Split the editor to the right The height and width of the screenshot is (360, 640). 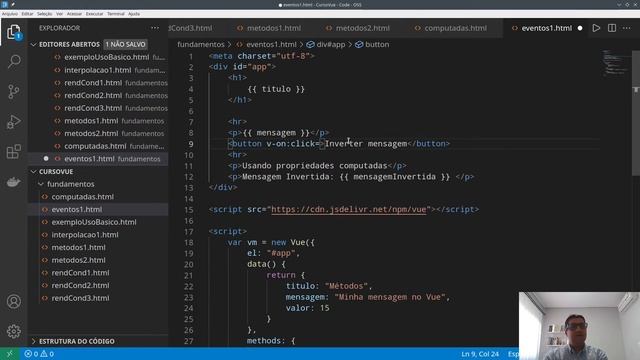click(x=612, y=28)
